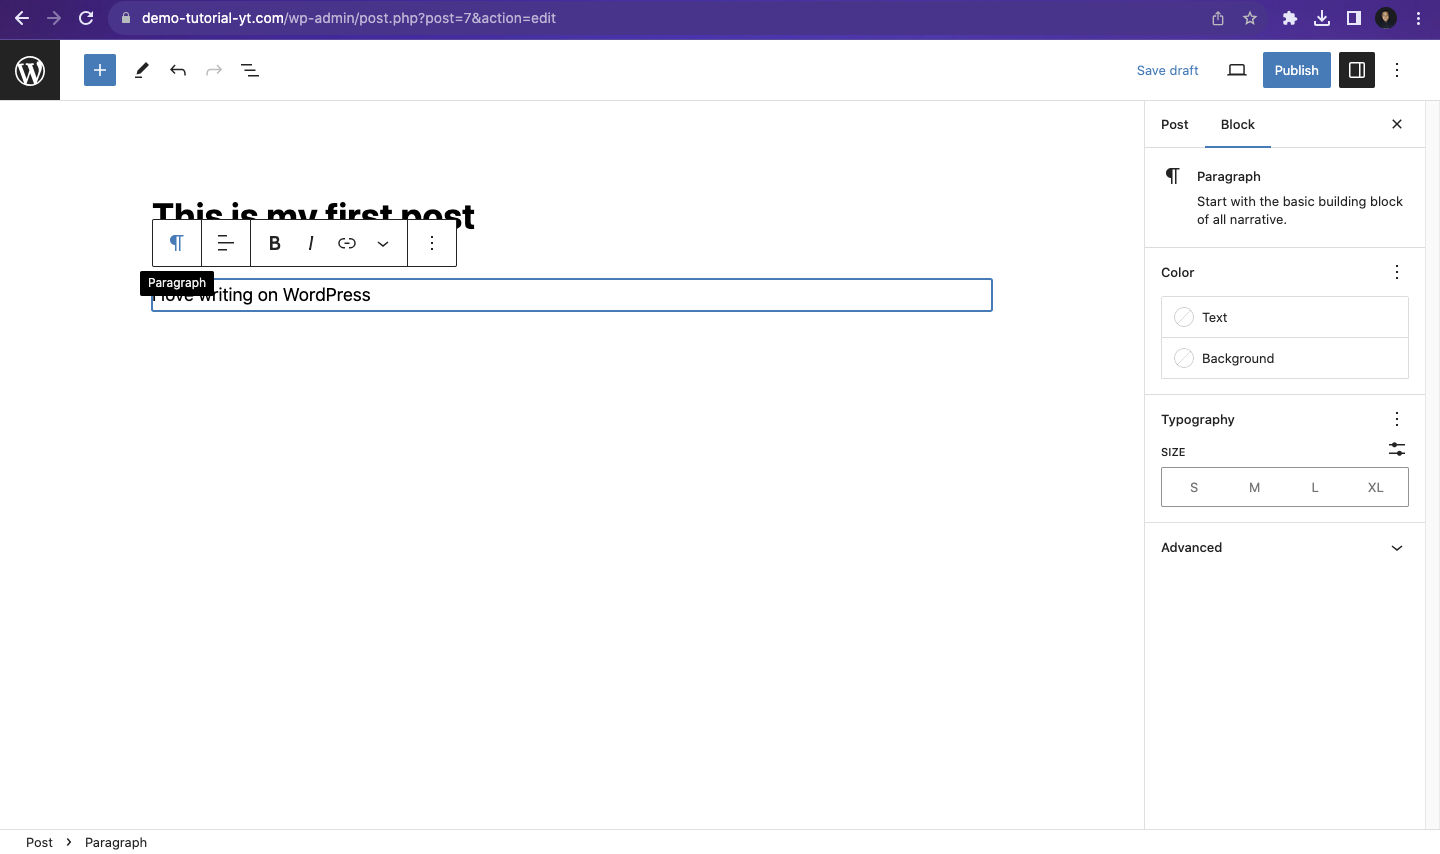This screenshot has width=1440, height=854.
Task: Select the editing Tools pencil icon
Action: coord(141,70)
